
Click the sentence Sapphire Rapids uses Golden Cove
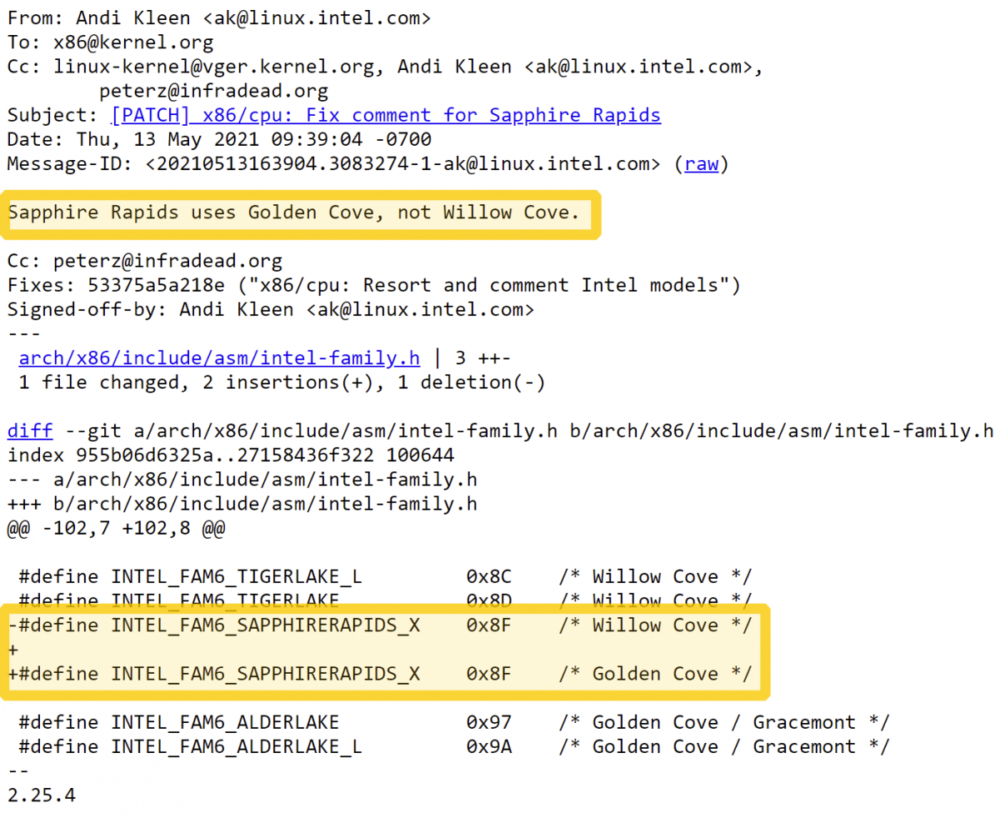coord(293,212)
